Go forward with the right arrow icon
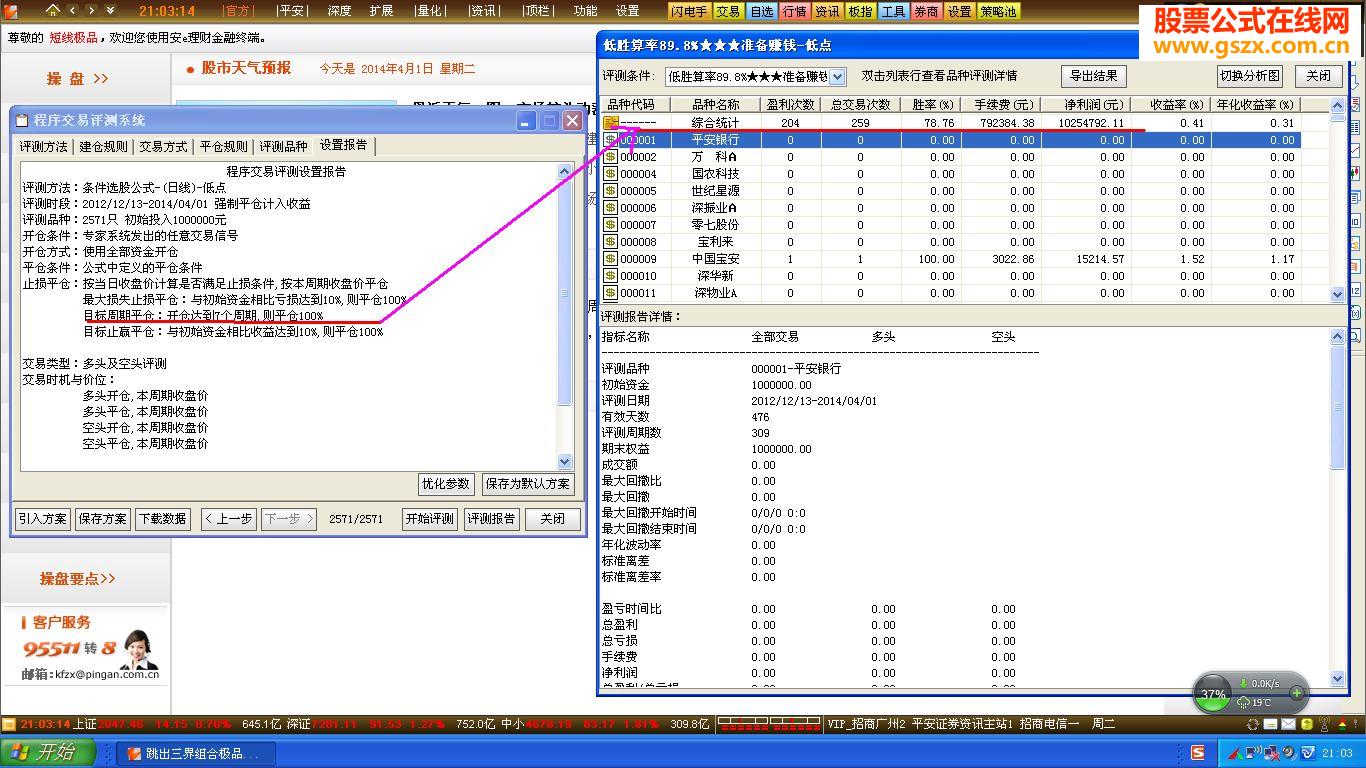 click(92, 10)
